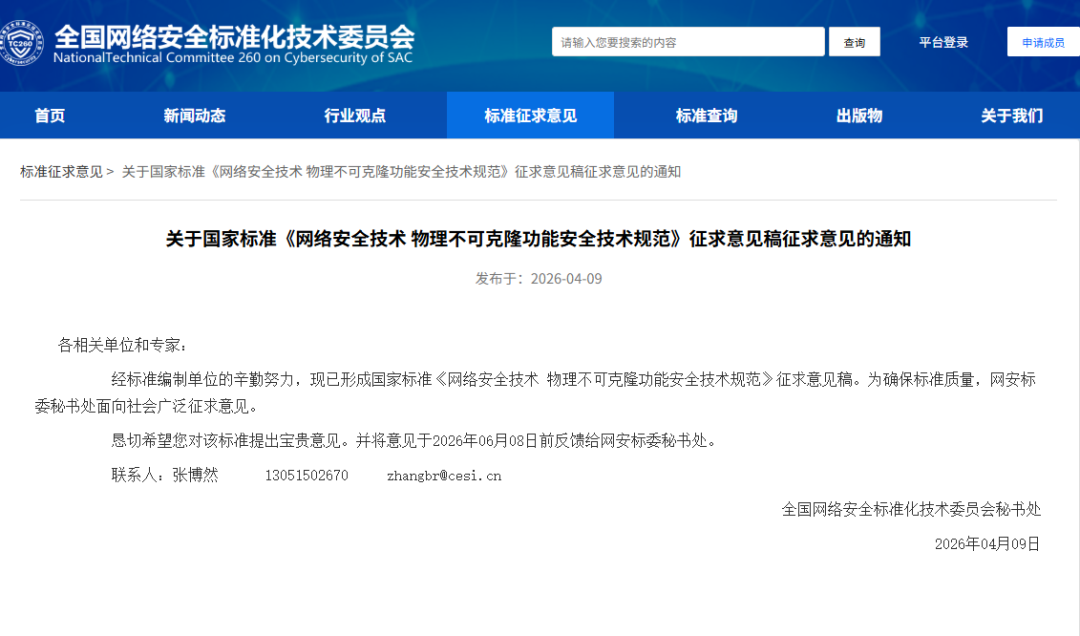1080x636 pixels.
Task: Click the 查询 search button
Action: click(853, 41)
